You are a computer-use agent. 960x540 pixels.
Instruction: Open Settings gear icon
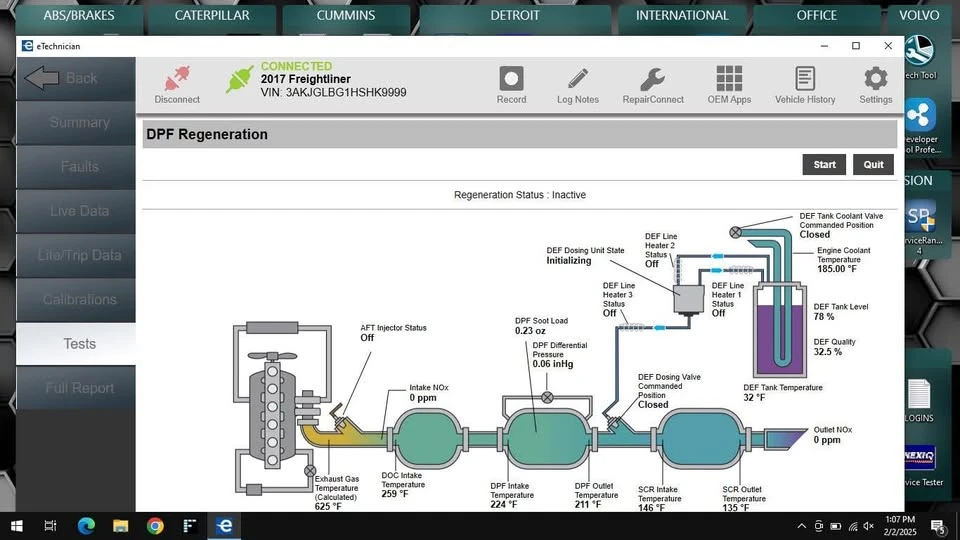876,78
